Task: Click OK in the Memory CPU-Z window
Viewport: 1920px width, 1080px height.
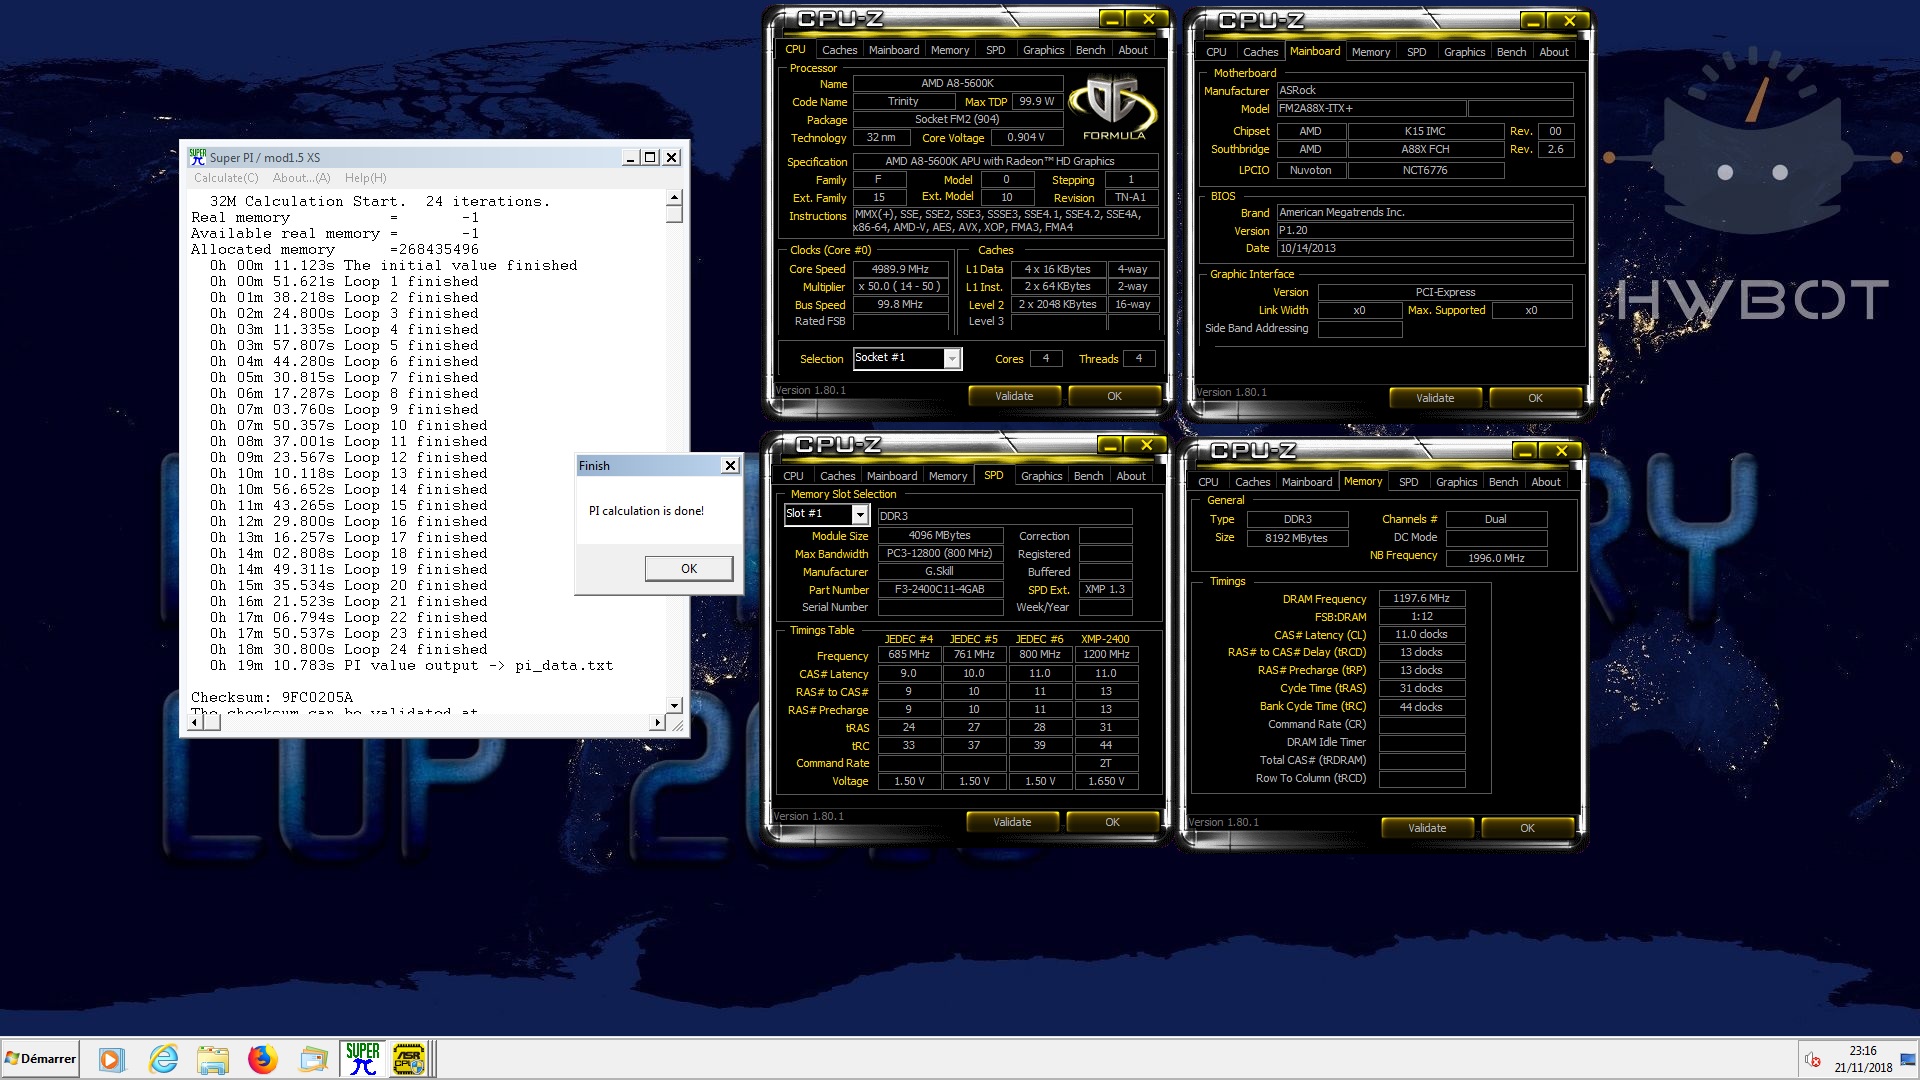Action: (x=1527, y=828)
